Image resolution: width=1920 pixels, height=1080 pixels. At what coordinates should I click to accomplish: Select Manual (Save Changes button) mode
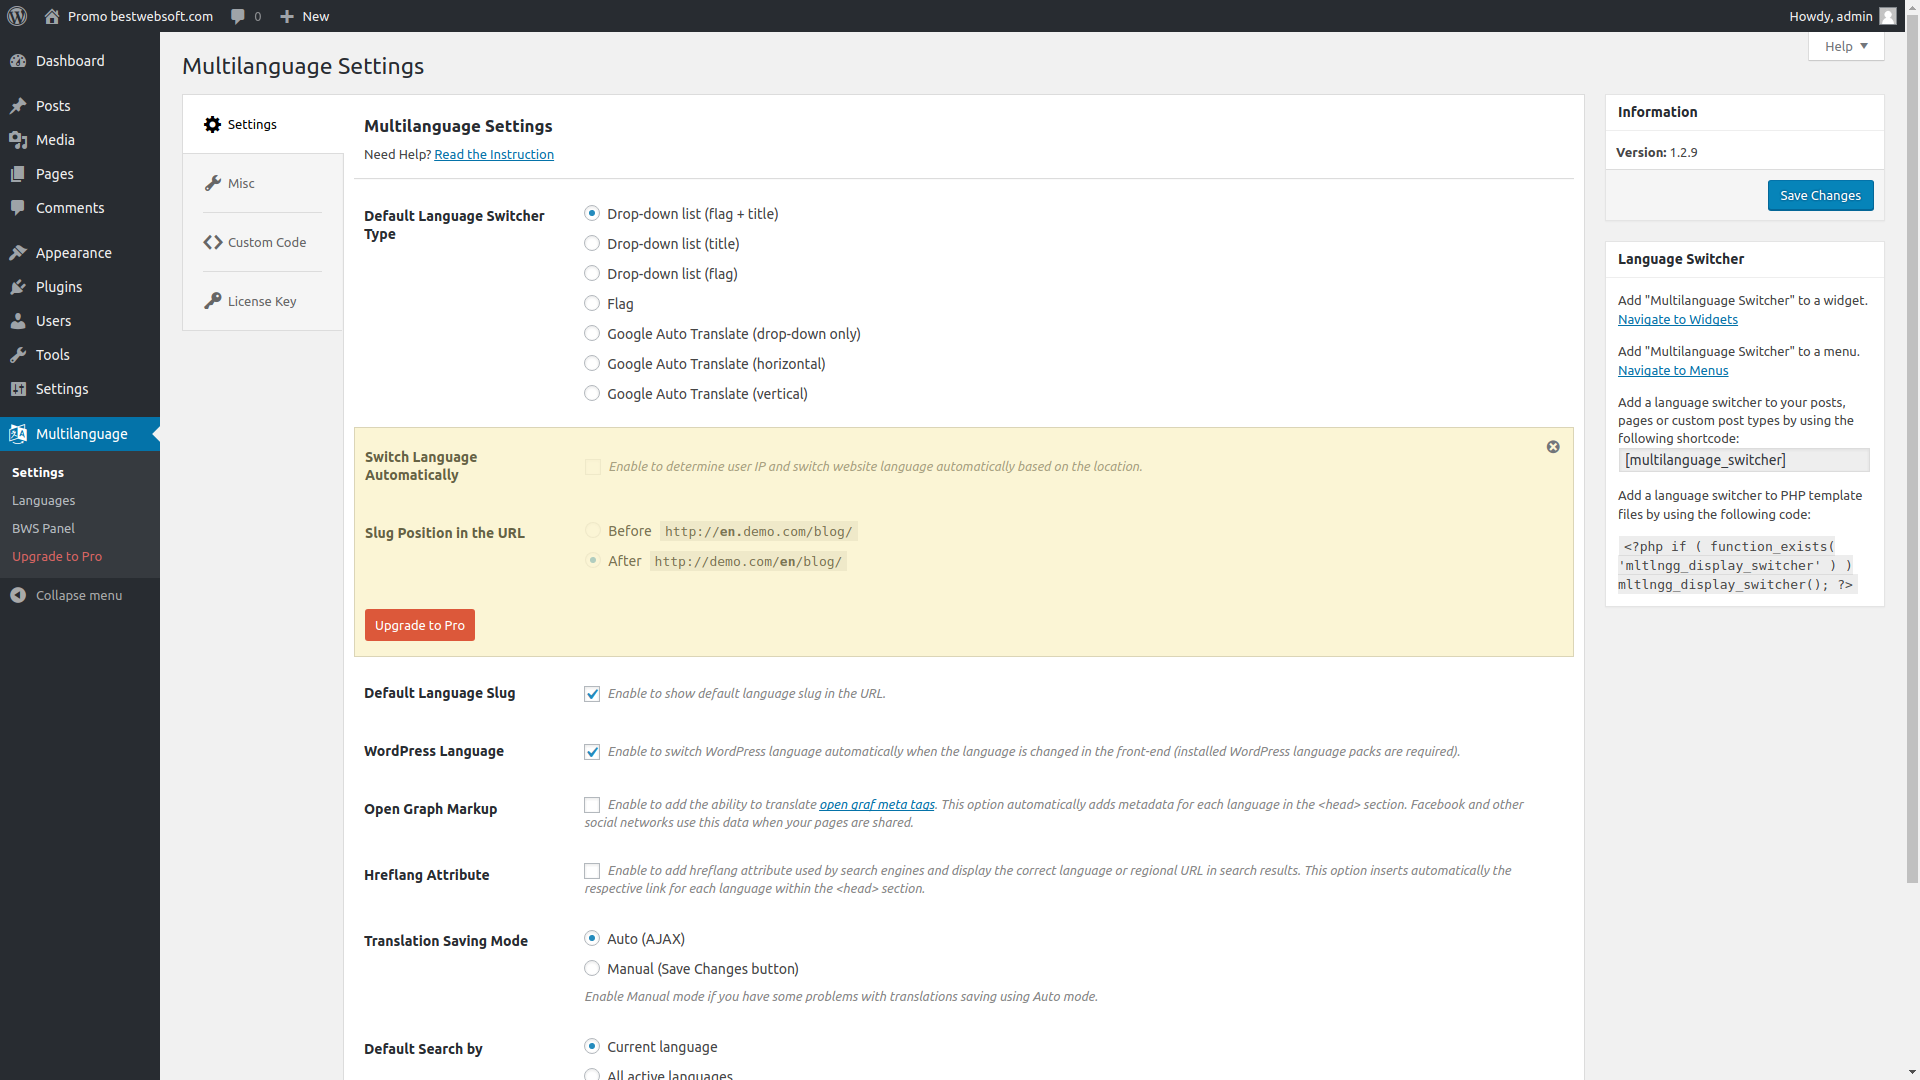[592, 968]
